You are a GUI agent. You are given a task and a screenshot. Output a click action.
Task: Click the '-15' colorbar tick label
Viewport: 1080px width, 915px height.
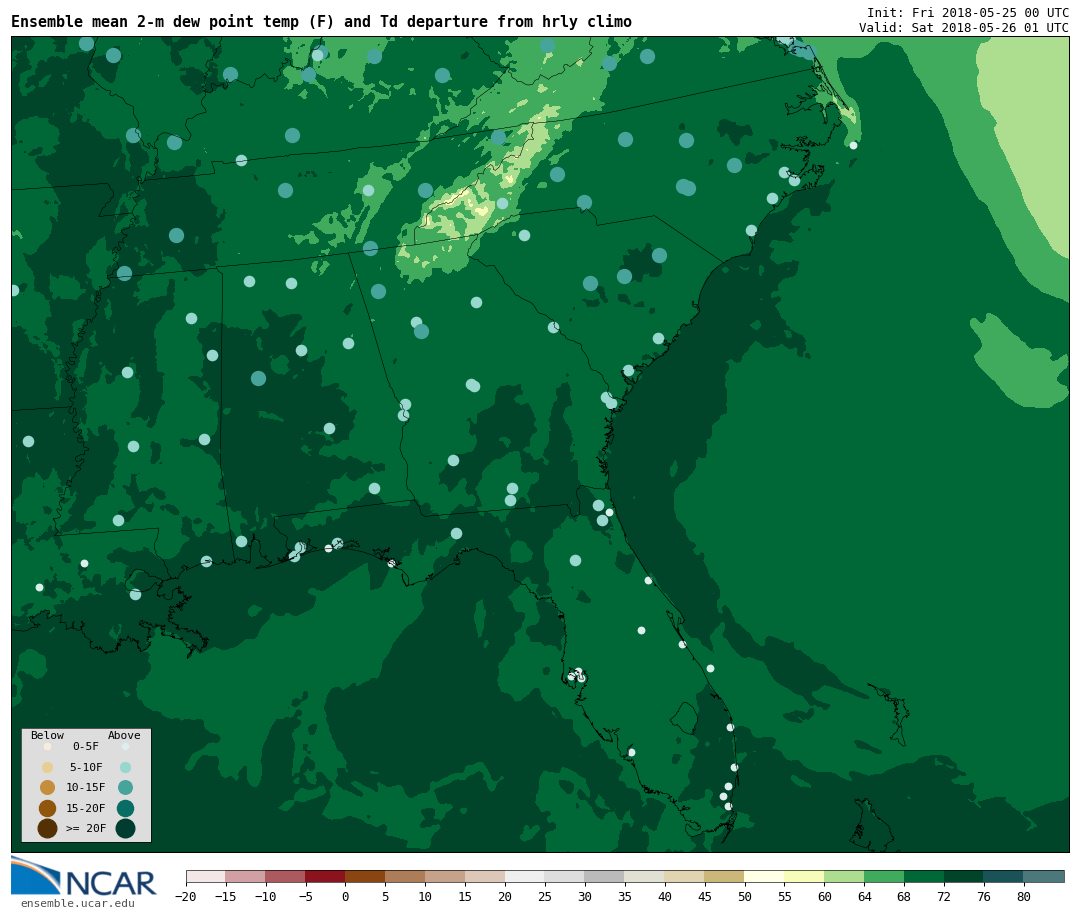point(225,896)
